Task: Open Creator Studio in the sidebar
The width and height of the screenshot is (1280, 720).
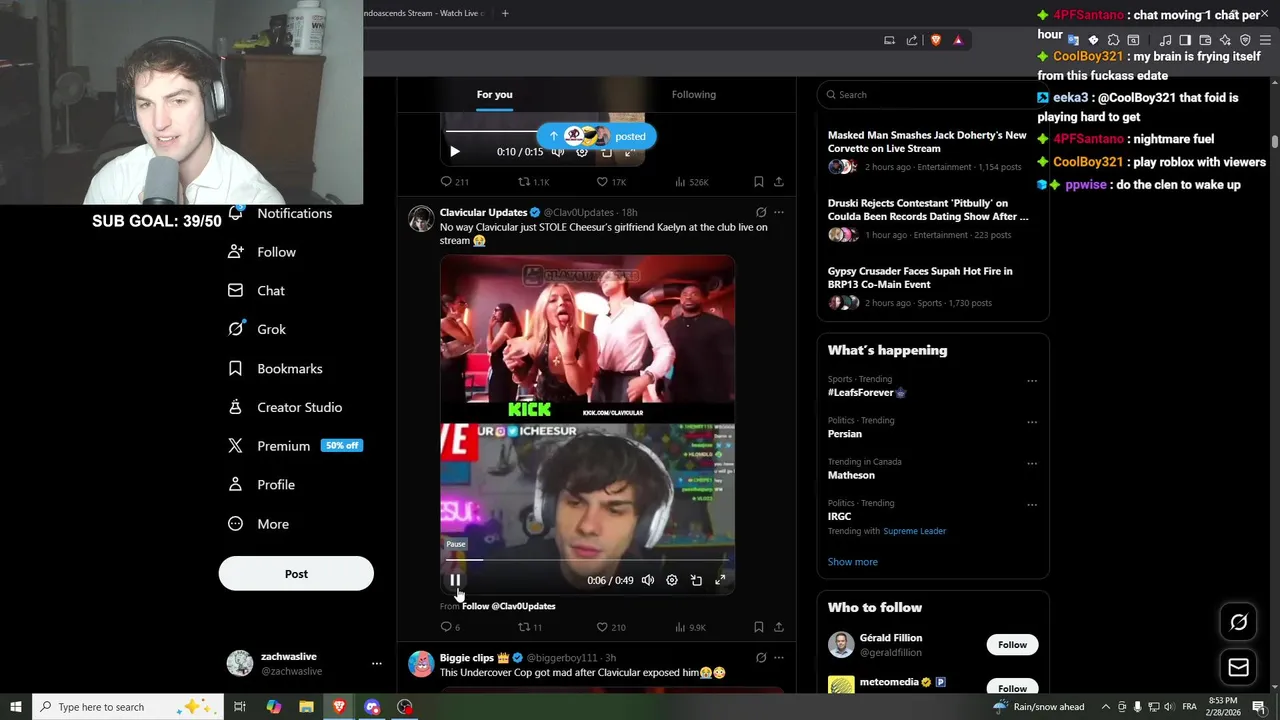Action: [285, 407]
